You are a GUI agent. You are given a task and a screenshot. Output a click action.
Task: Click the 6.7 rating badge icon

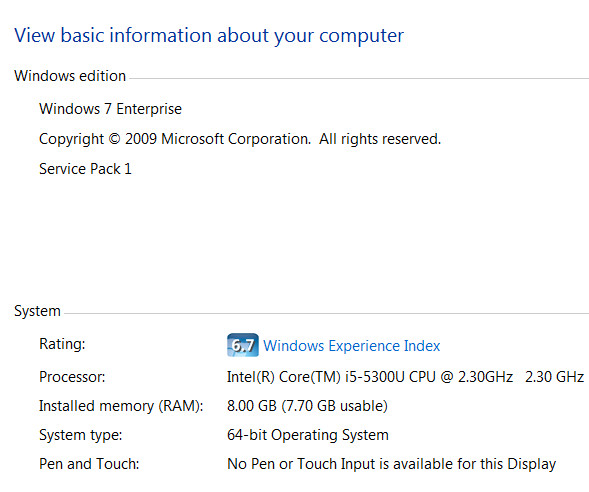pos(243,345)
